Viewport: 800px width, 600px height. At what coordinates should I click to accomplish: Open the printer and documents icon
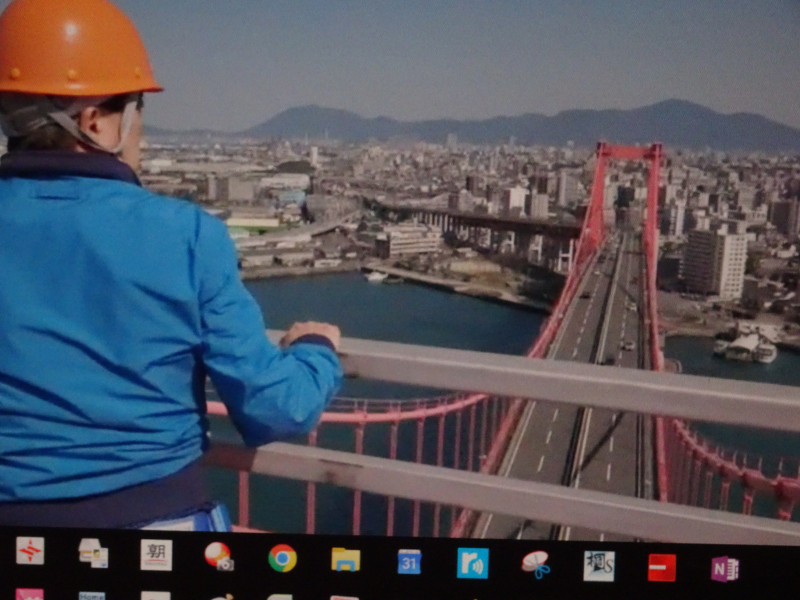tap(93, 553)
